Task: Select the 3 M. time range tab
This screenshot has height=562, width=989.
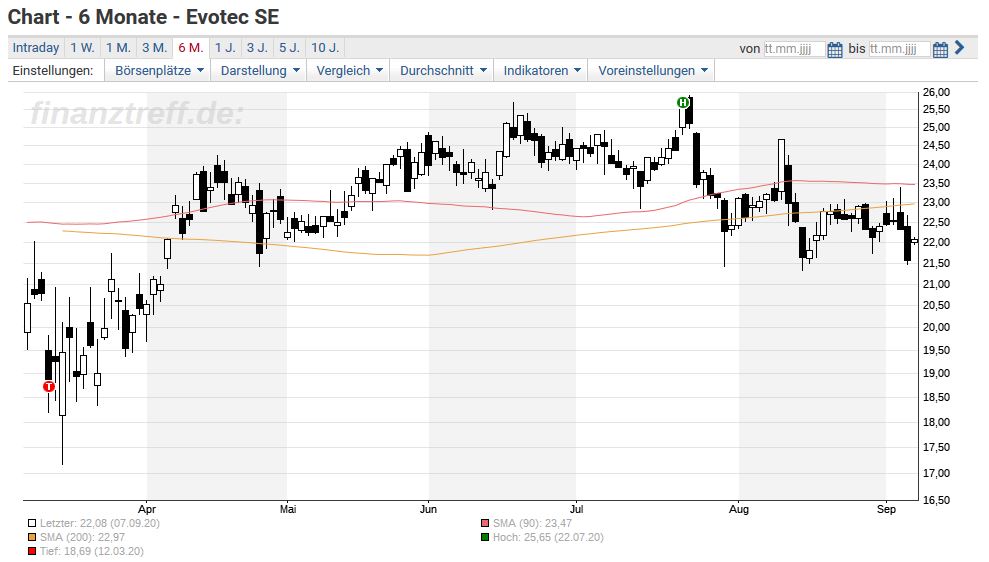Action: [155, 48]
